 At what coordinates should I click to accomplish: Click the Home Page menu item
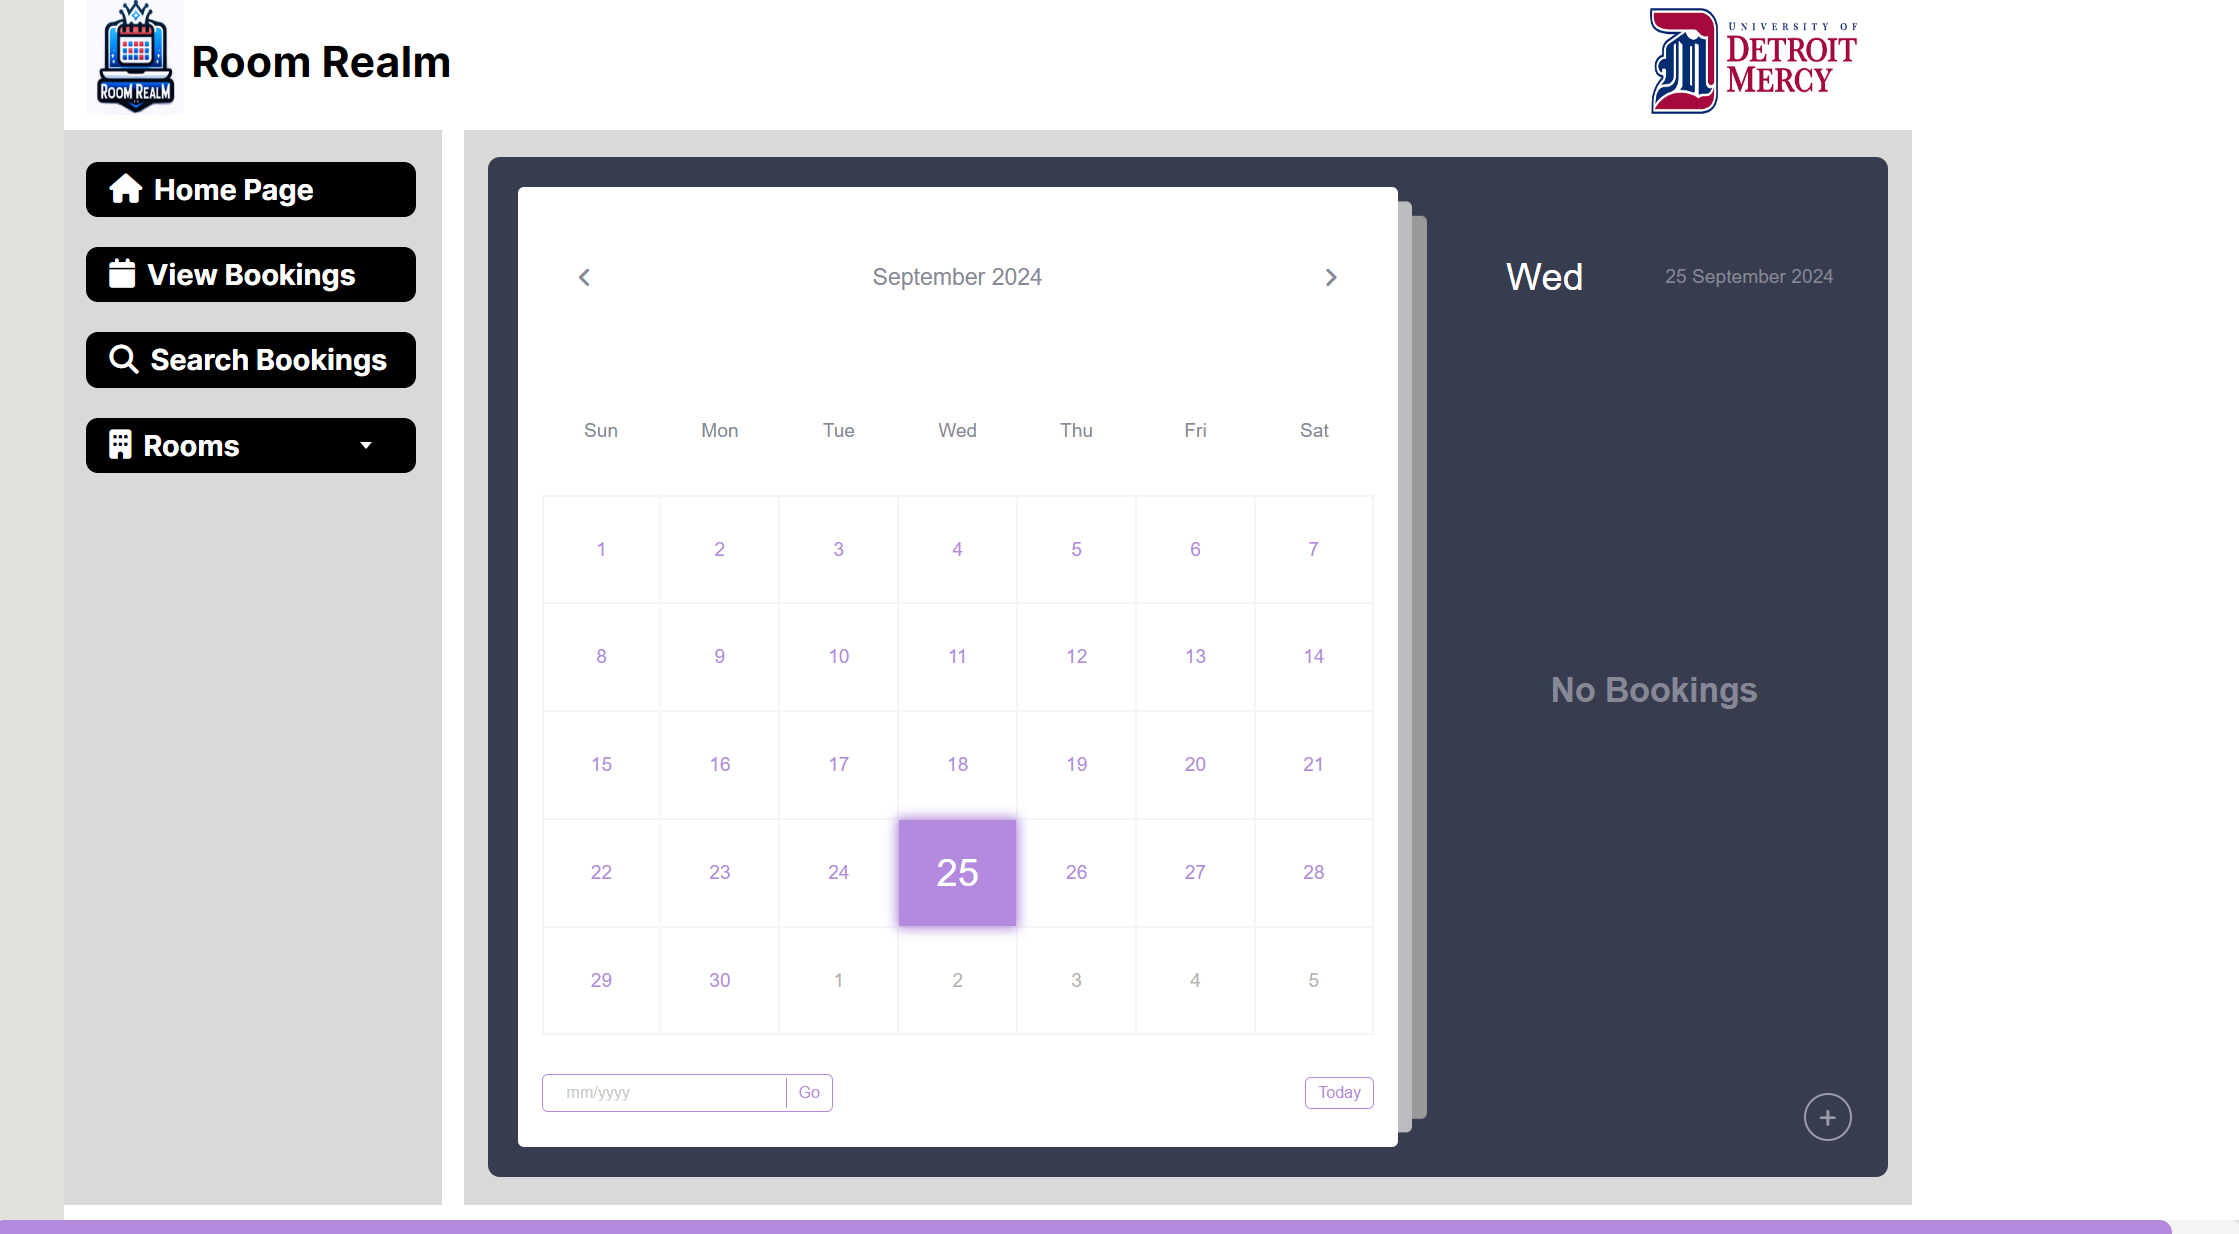point(252,190)
